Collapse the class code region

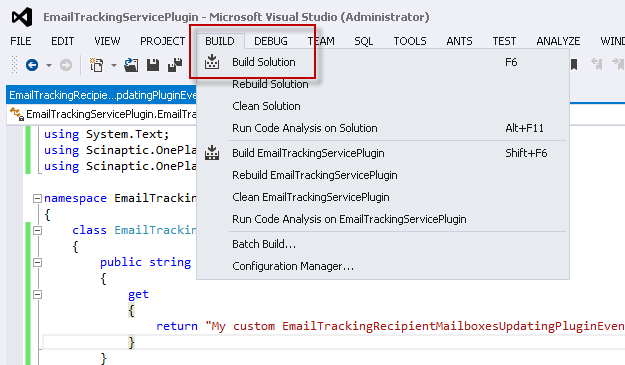[x=37, y=230]
